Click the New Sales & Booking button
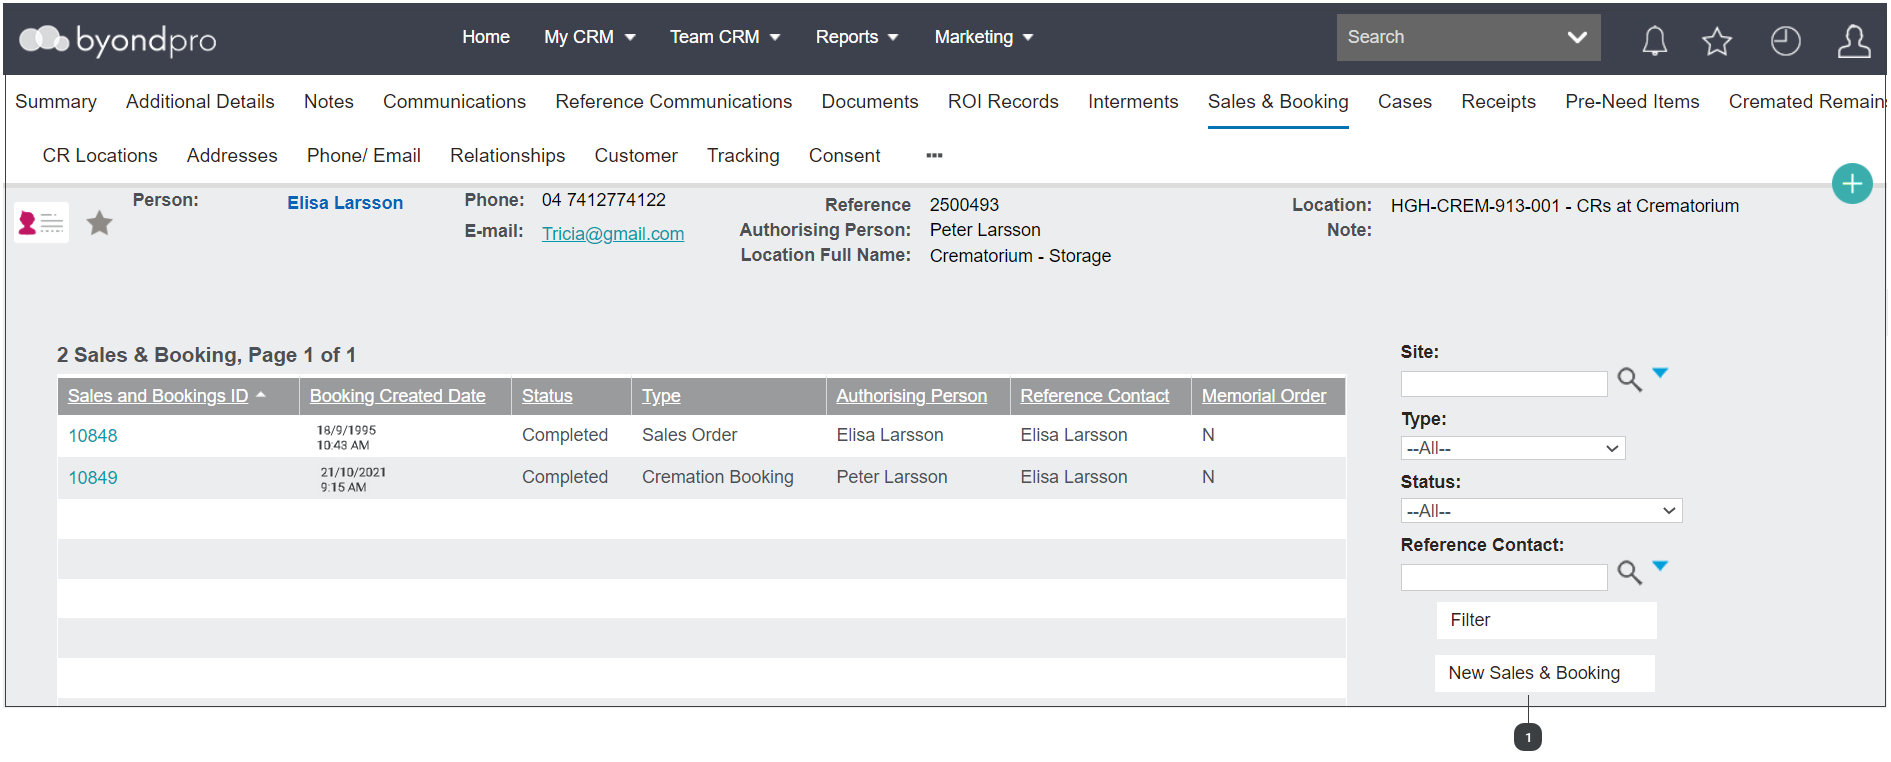 (1544, 673)
